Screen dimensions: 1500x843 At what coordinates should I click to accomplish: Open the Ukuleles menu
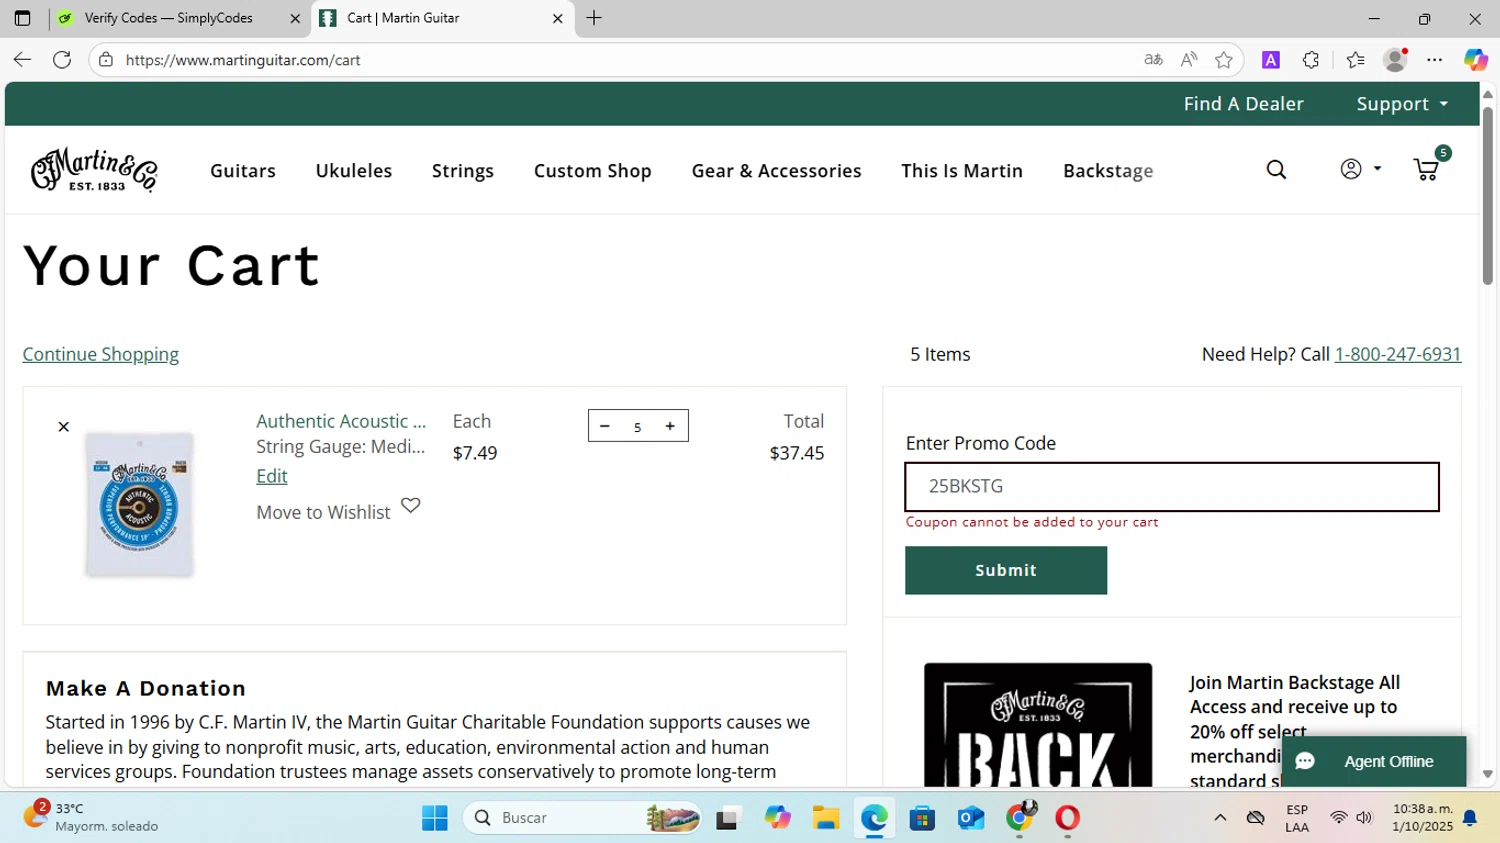[x=354, y=171]
